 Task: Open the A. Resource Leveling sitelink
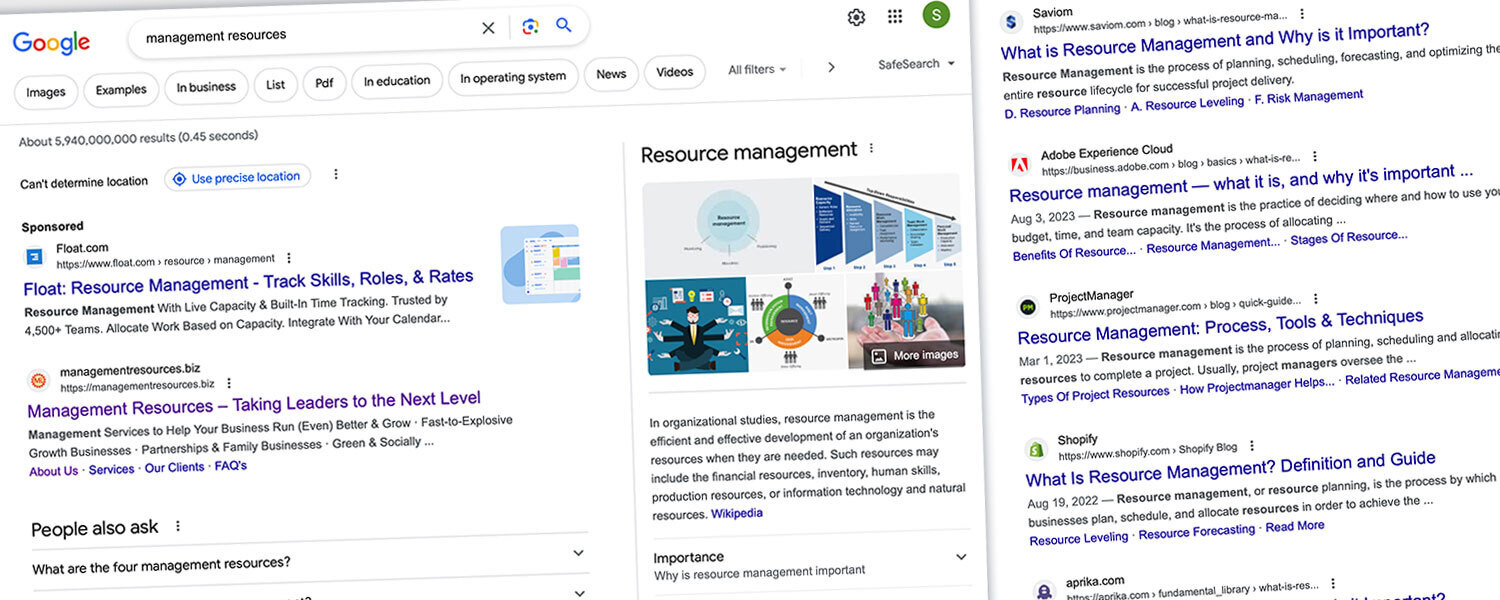[1188, 103]
